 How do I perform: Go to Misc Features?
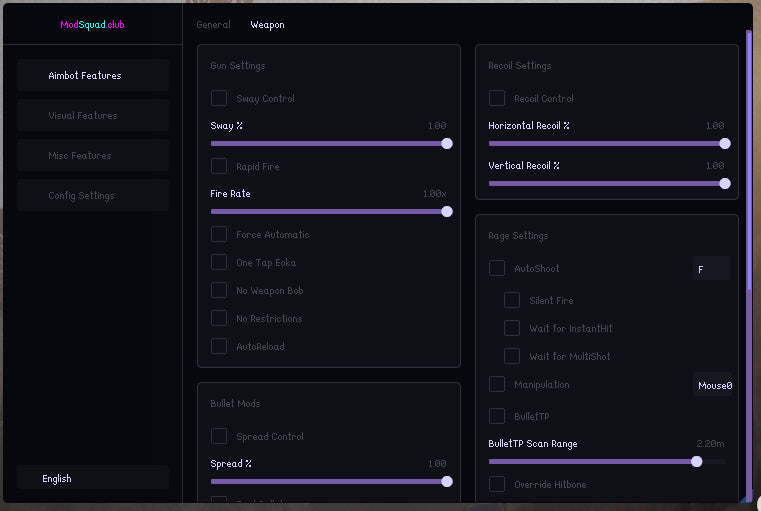coord(92,155)
